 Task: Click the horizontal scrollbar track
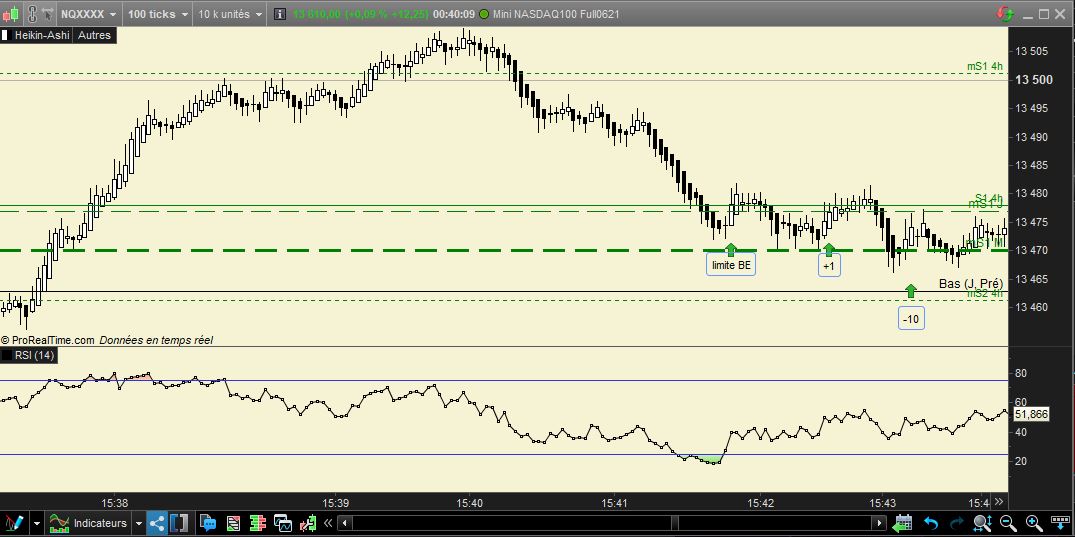pyautogui.click(x=613, y=524)
